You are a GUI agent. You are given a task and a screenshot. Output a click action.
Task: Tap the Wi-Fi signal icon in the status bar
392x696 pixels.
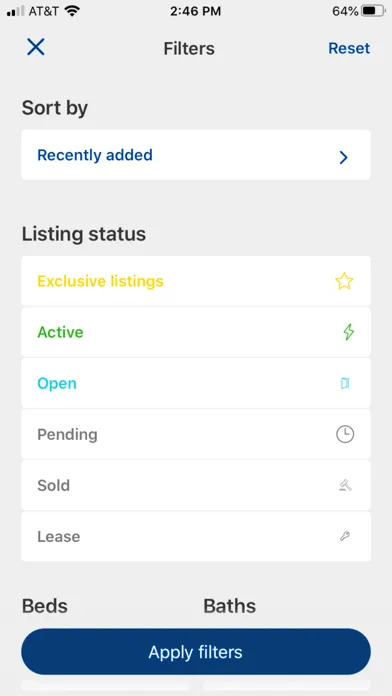point(71,11)
